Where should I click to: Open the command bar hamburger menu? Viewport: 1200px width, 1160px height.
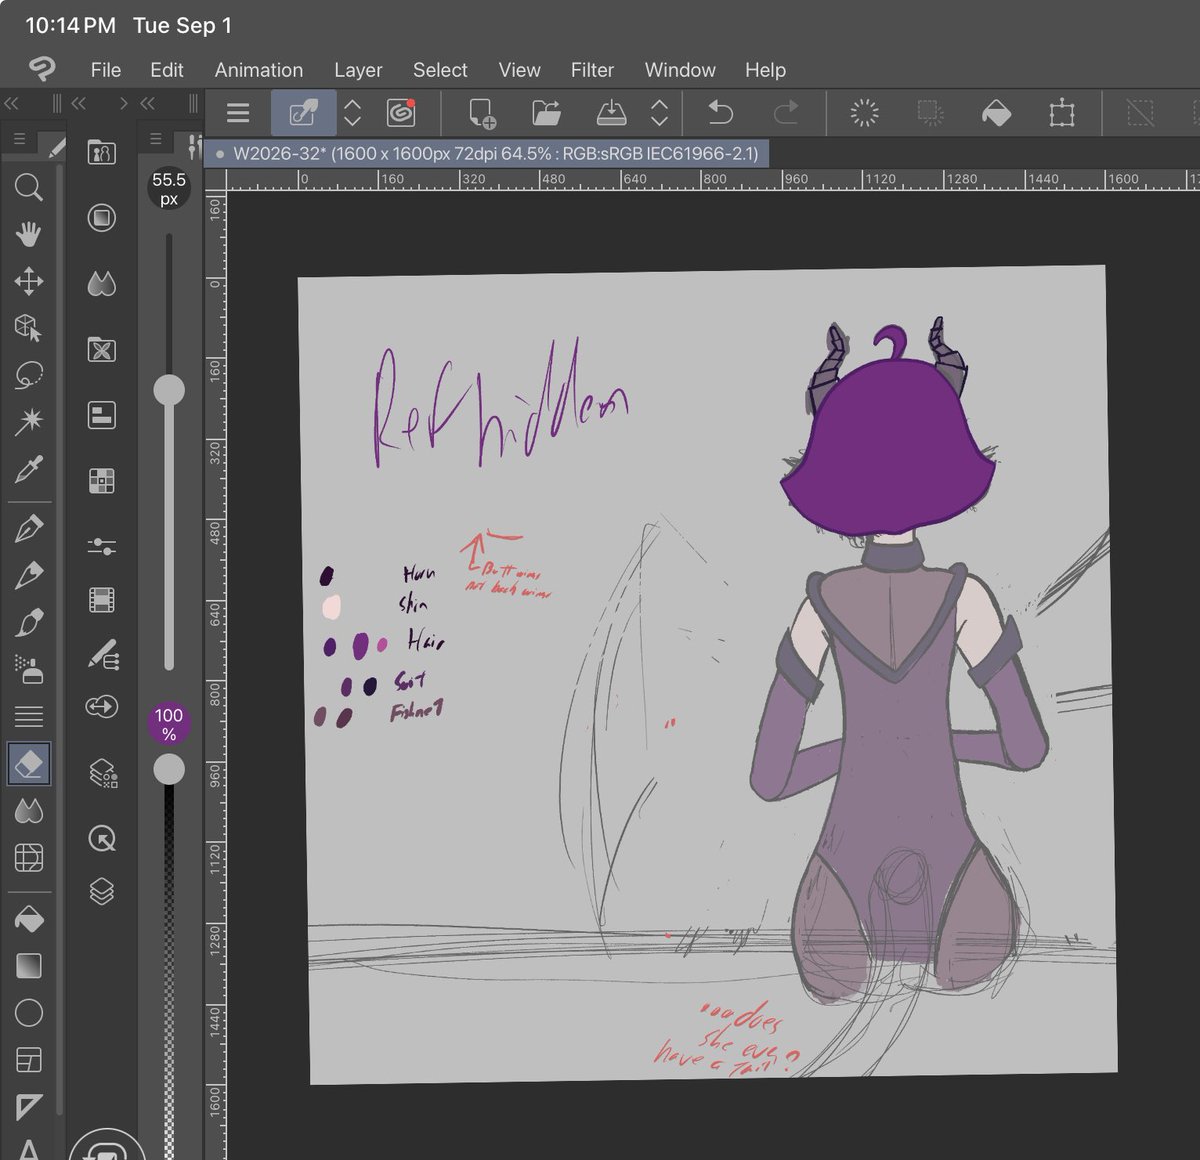point(238,112)
